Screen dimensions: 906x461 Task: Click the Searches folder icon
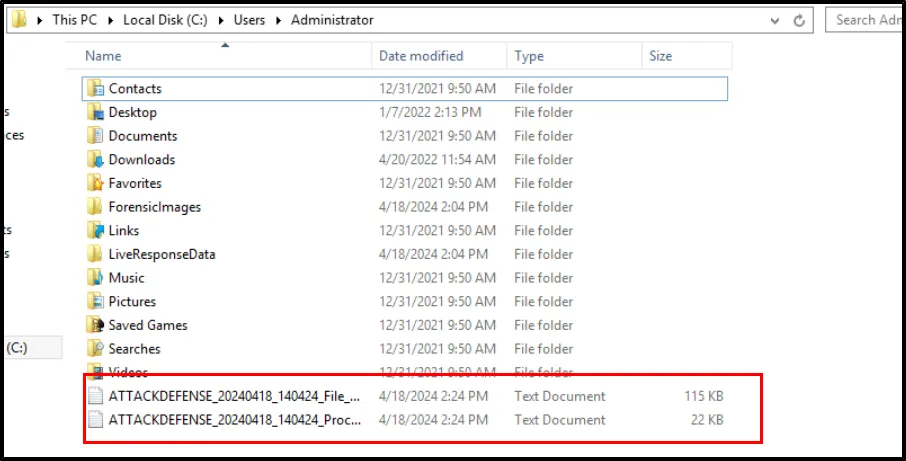tap(95, 349)
